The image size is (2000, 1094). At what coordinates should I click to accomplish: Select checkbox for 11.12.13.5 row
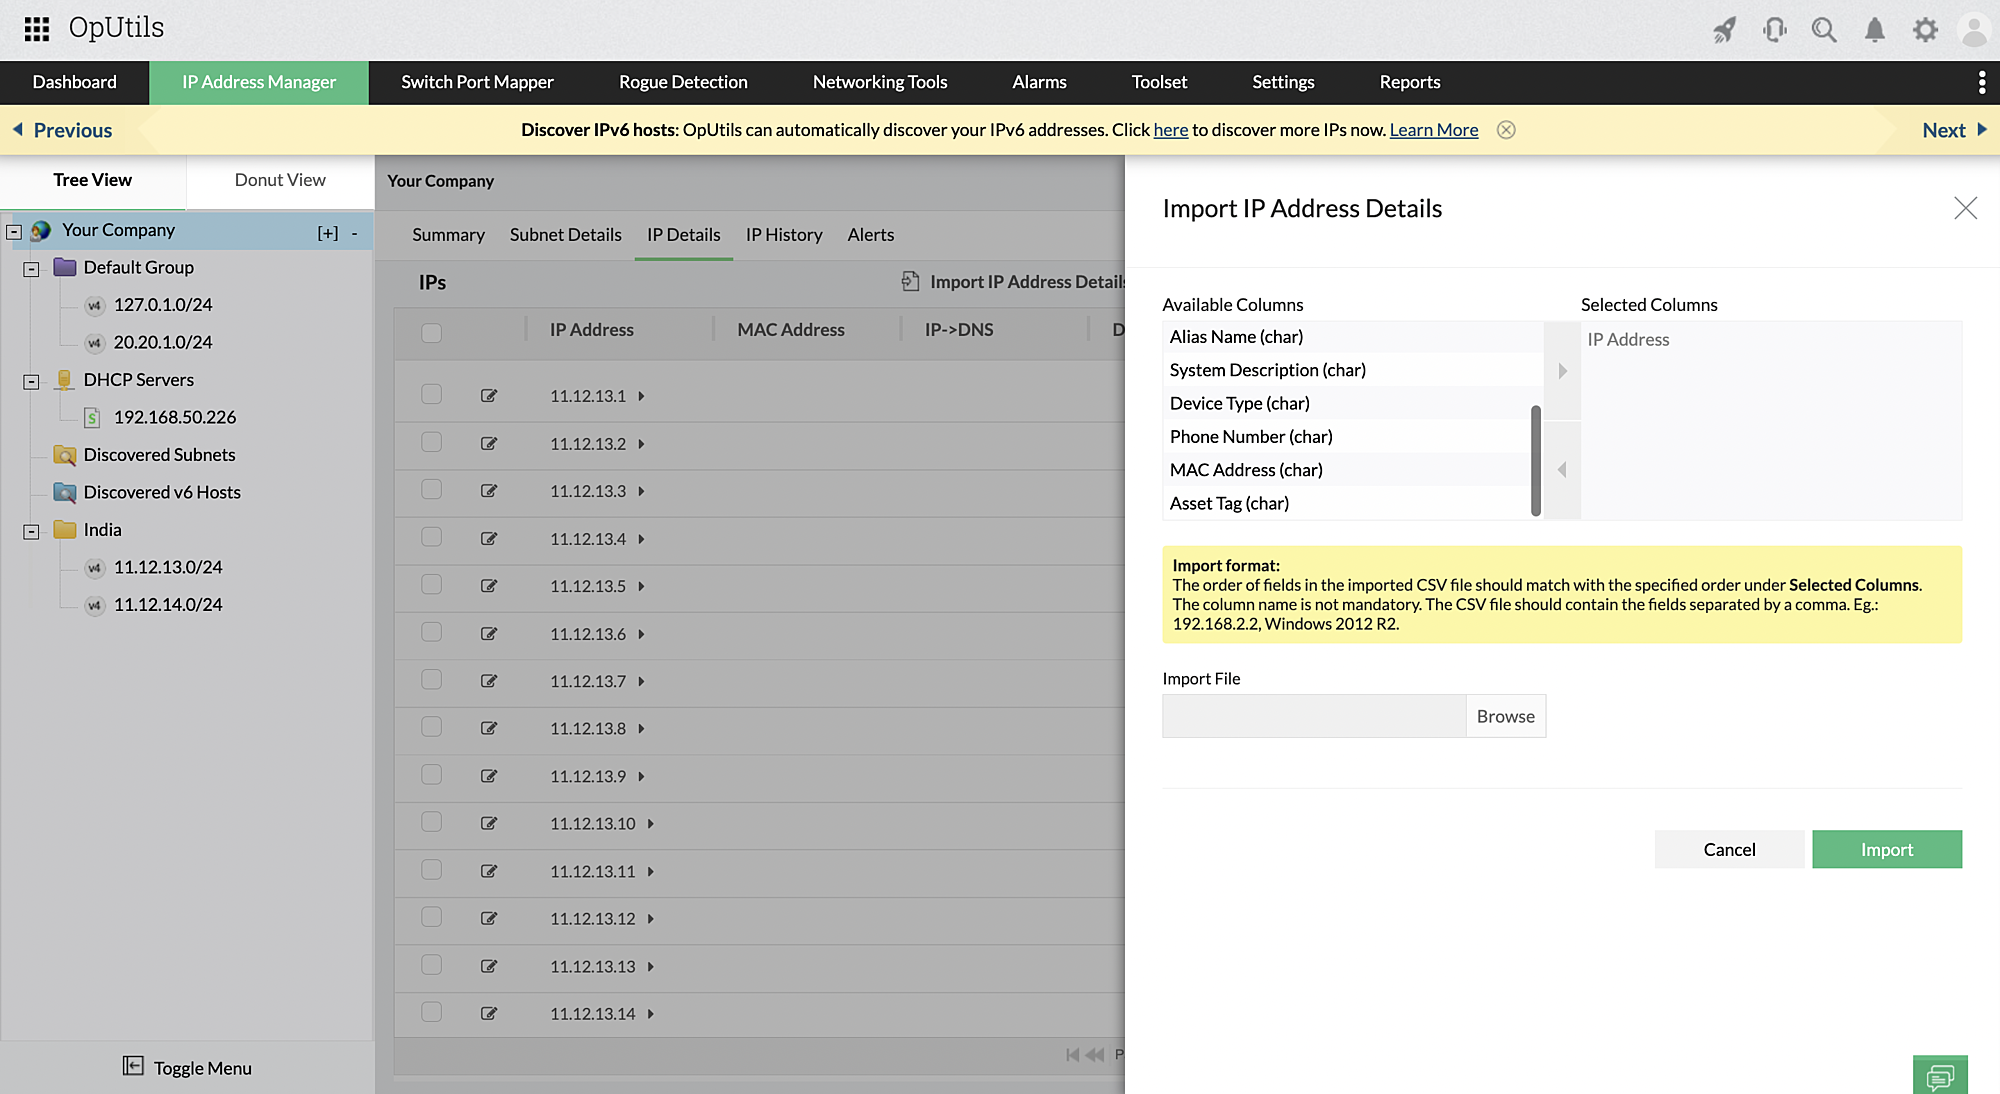(x=431, y=585)
